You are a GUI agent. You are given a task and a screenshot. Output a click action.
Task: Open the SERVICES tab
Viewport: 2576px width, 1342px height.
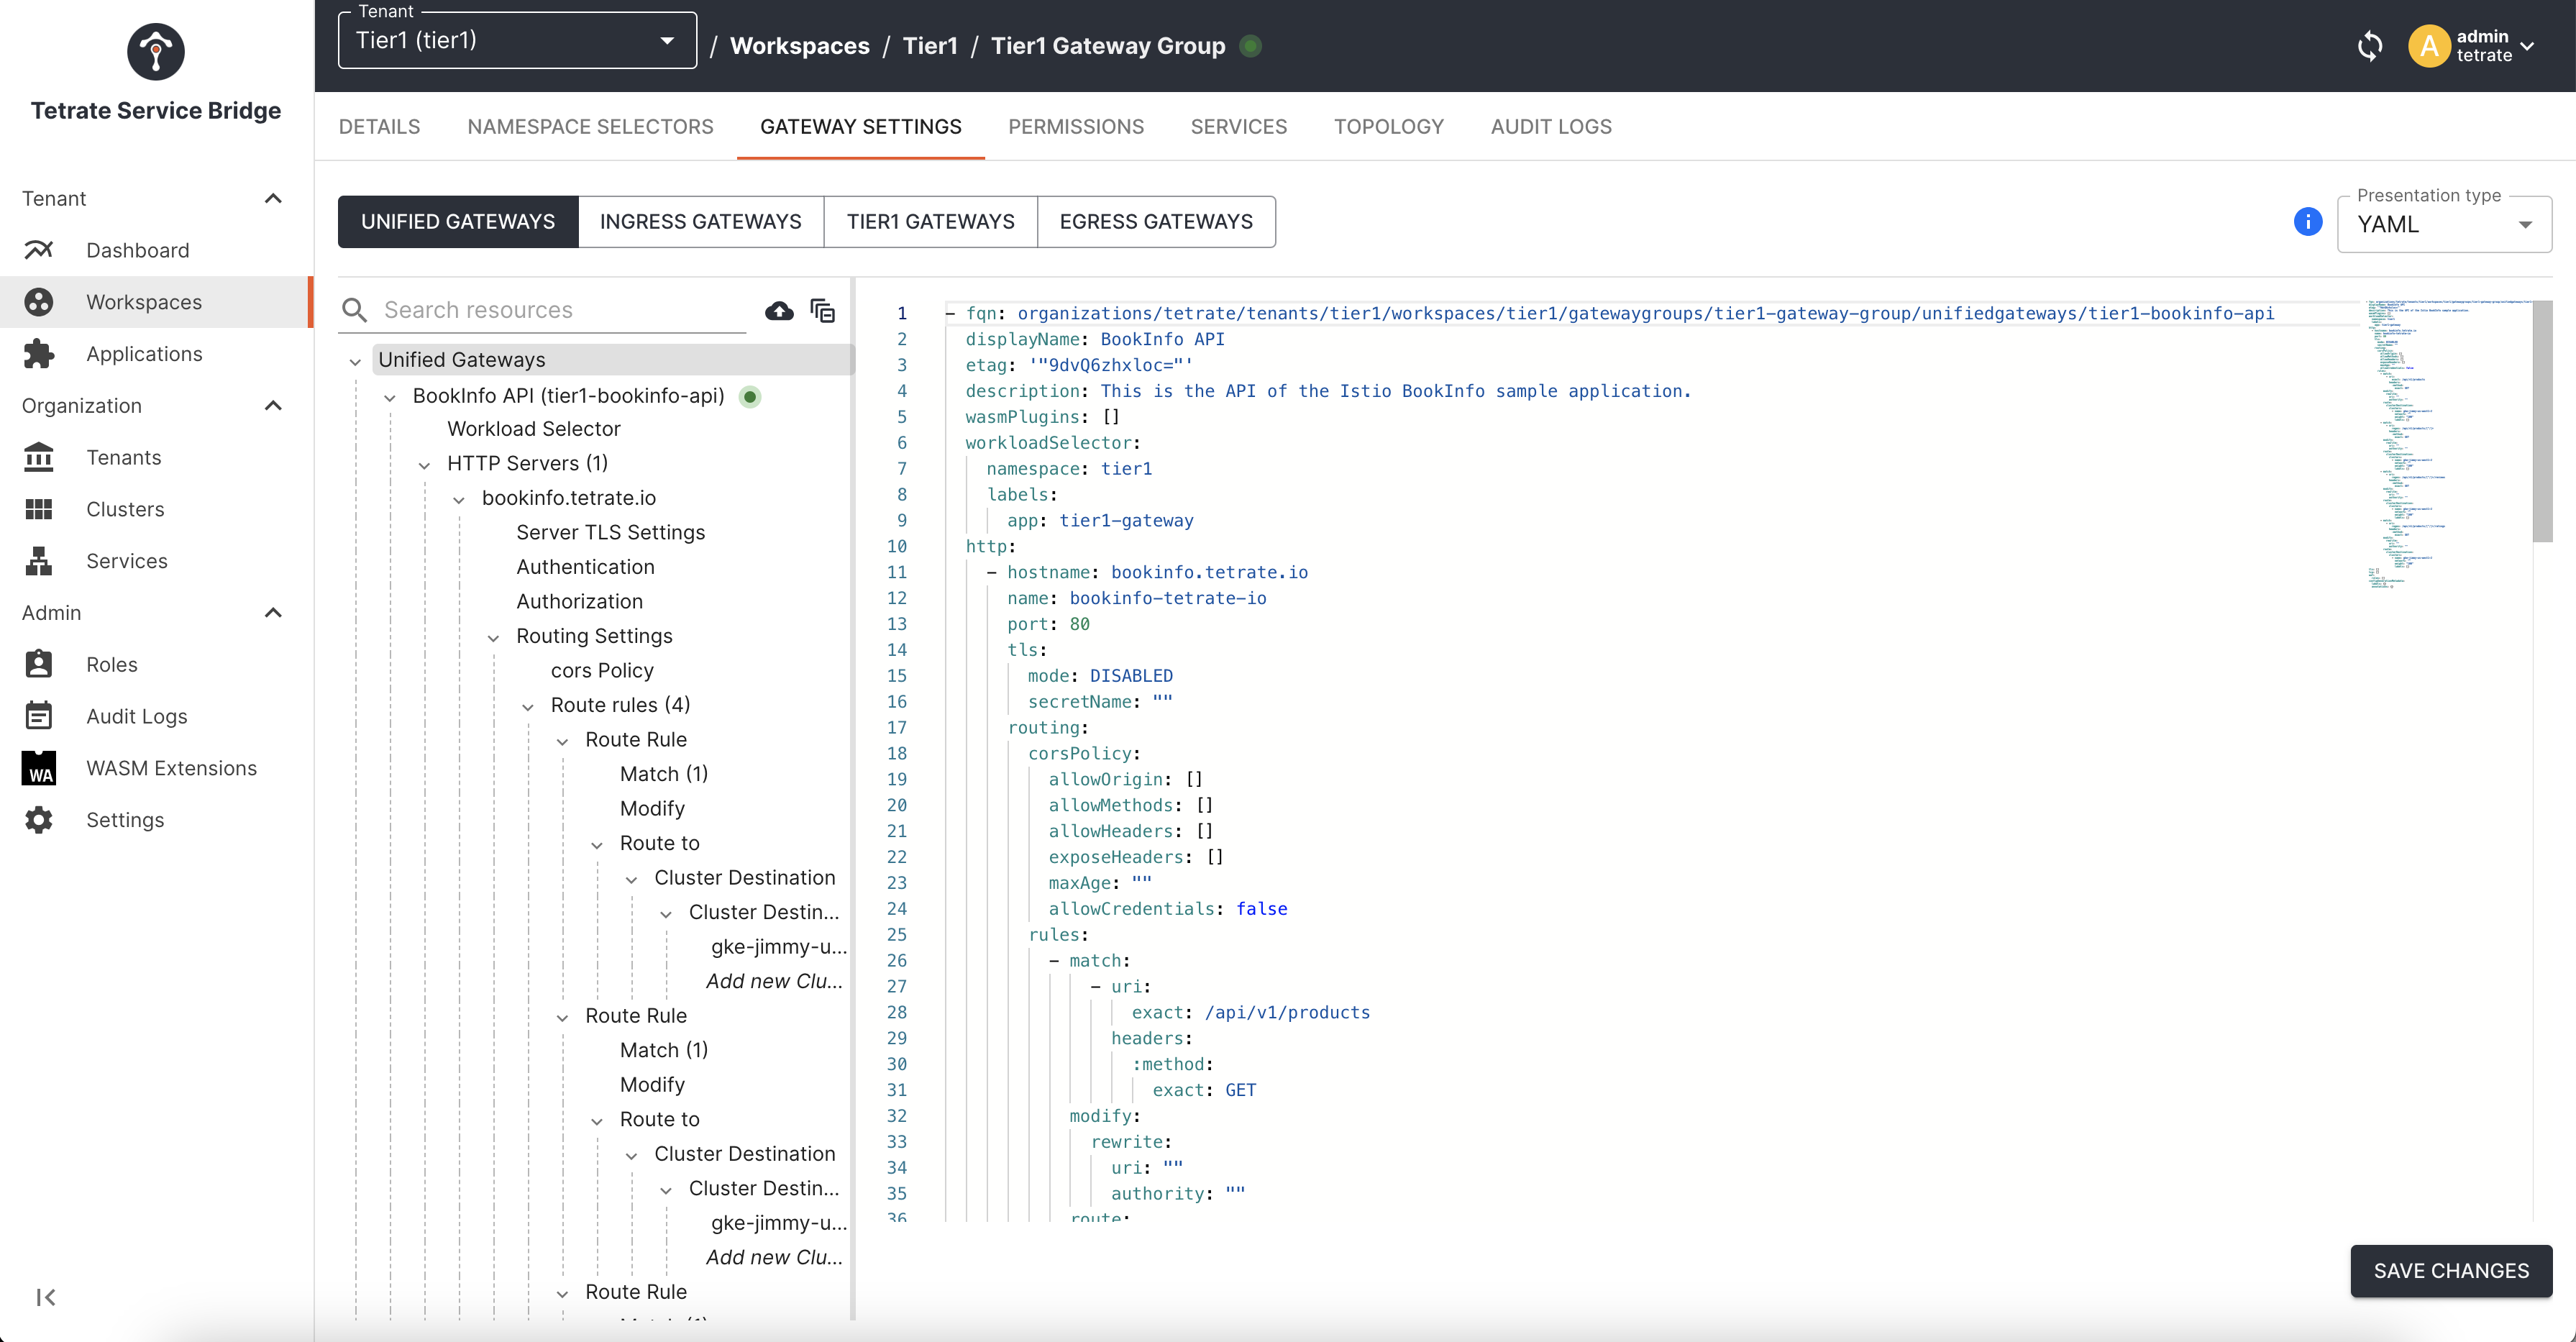tap(1238, 126)
